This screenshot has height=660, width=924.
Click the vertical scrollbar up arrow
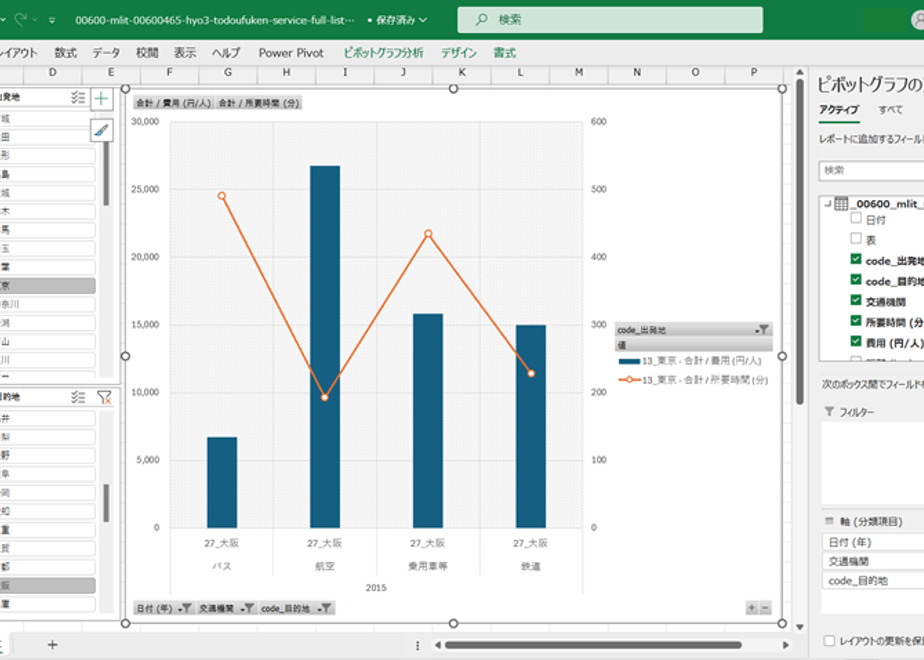pyautogui.click(x=800, y=72)
